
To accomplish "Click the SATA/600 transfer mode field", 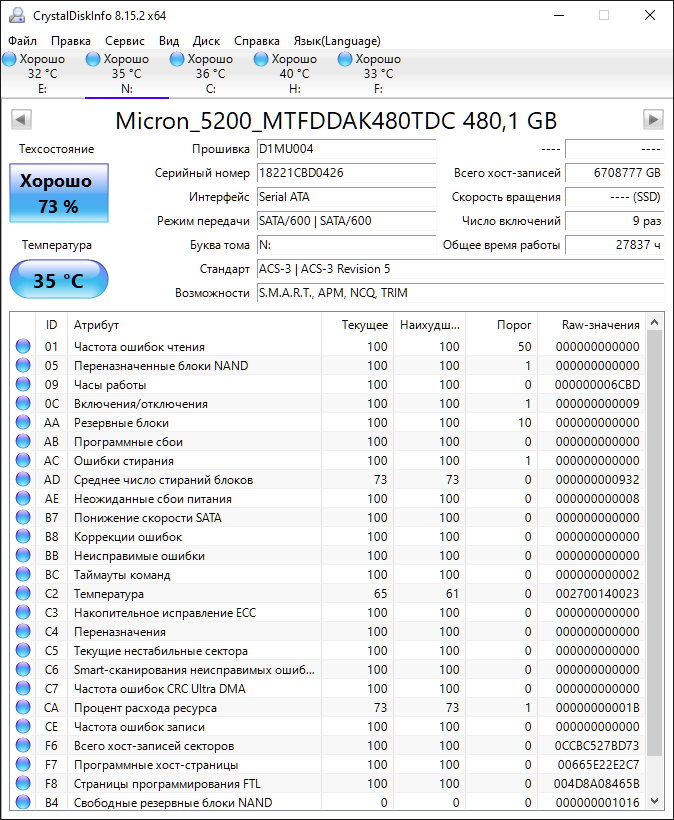I will click(x=346, y=221).
